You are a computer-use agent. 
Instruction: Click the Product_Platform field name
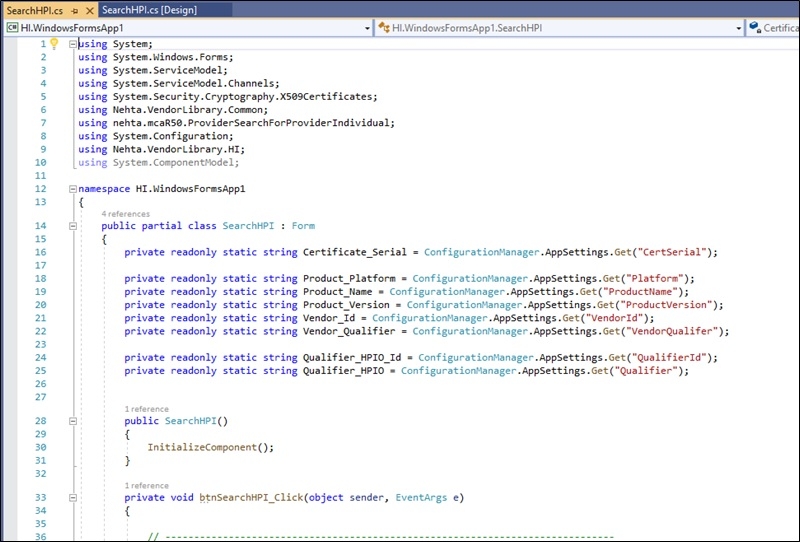point(349,279)
